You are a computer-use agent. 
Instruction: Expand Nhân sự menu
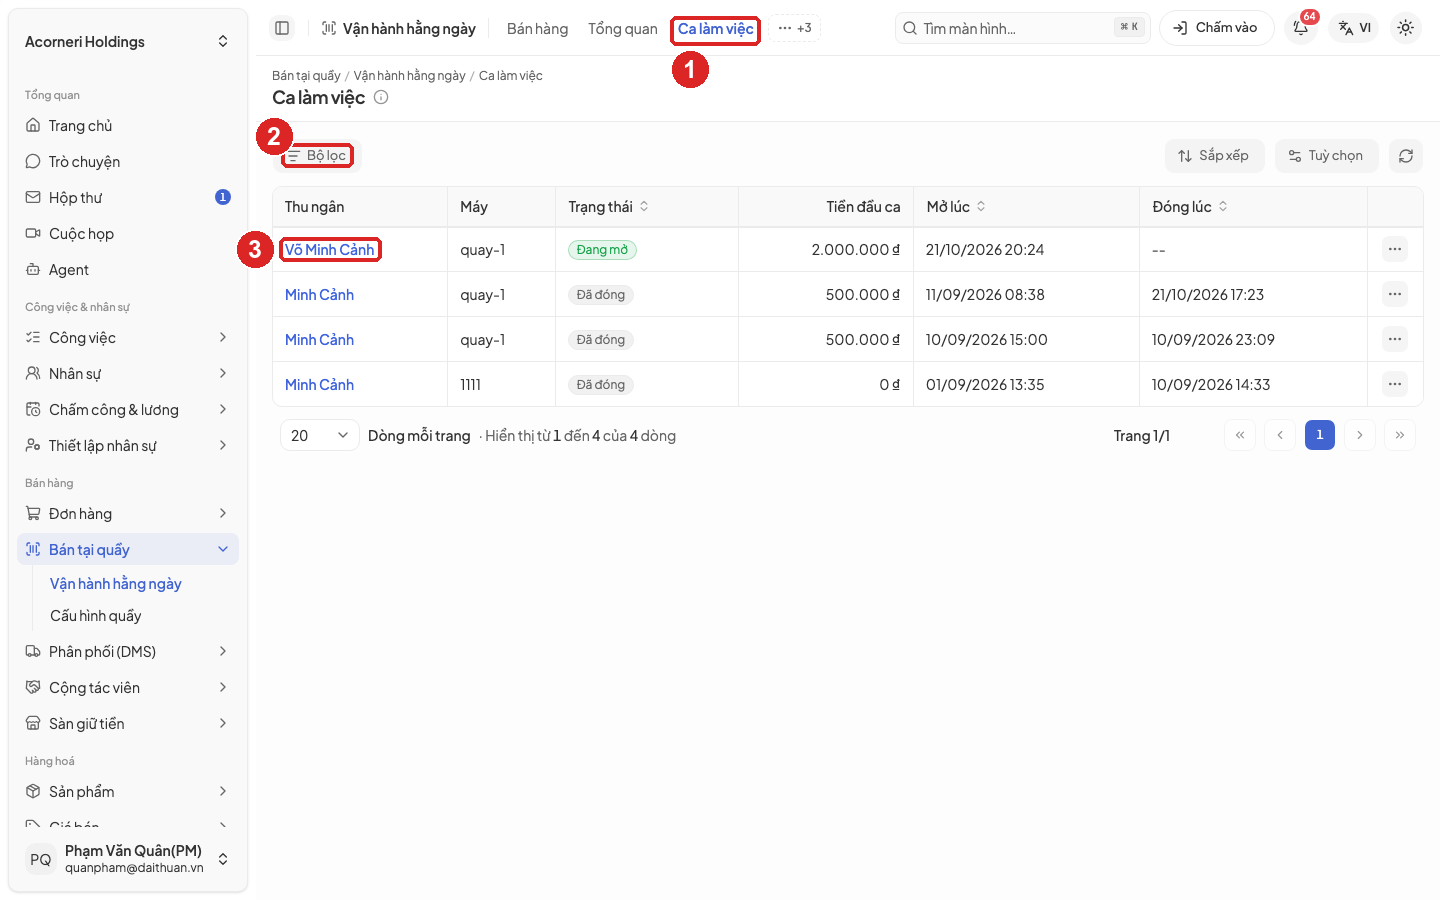click(128, 374)
